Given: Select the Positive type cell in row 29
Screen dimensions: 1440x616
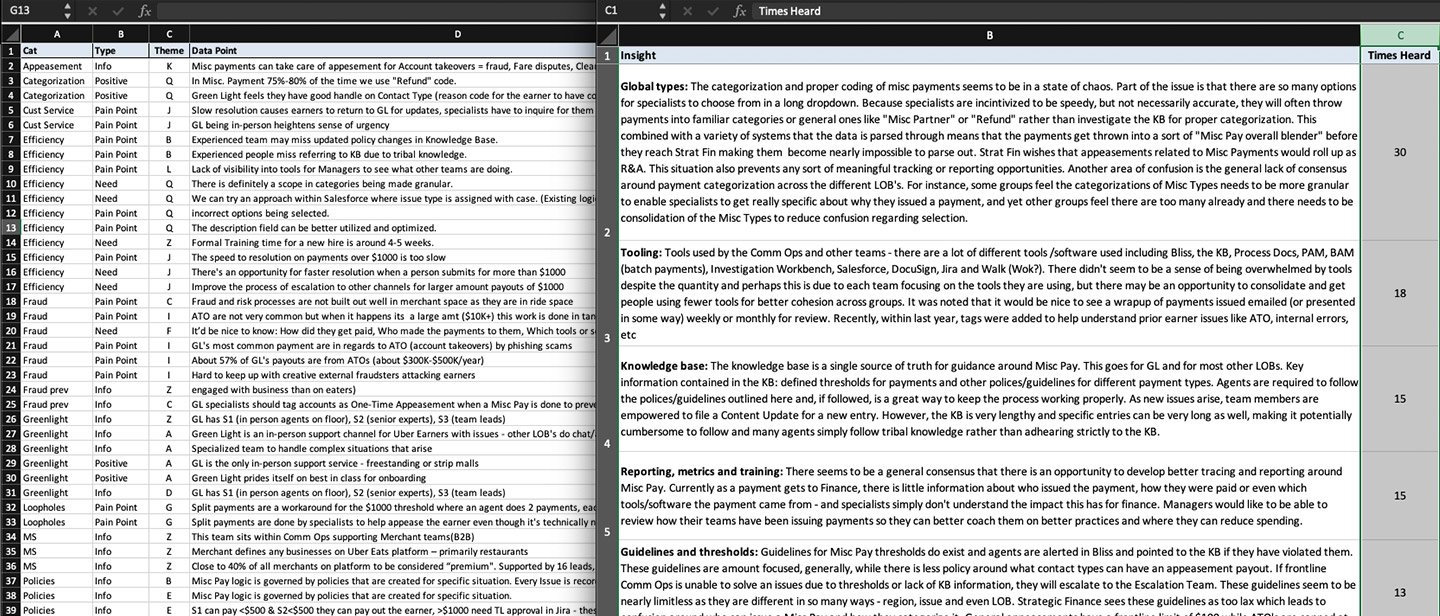Looking at the screenshot, I should pyautogui.click(x=120, y=463).
